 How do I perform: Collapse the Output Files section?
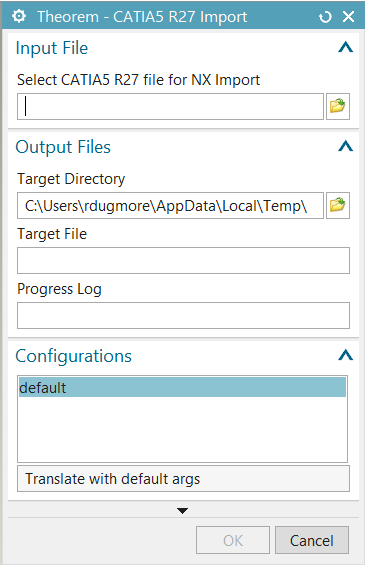tap(346, 146)
